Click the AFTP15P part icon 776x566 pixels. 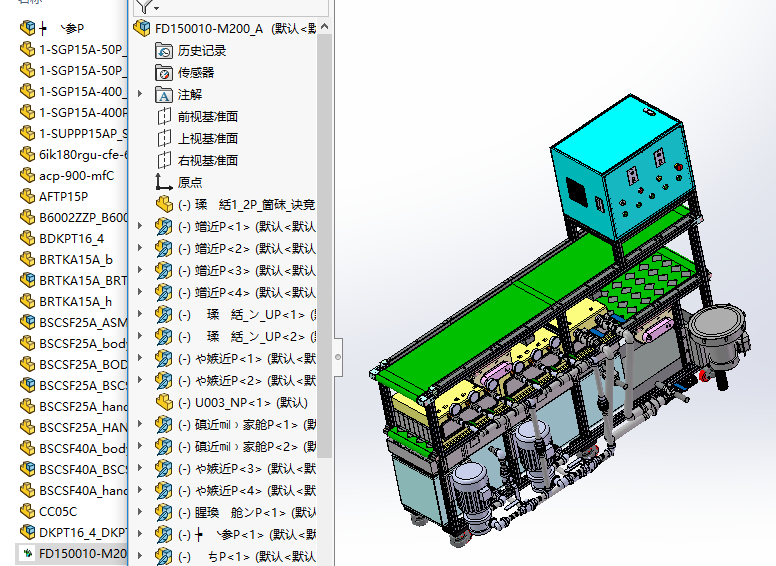[28, 196]
